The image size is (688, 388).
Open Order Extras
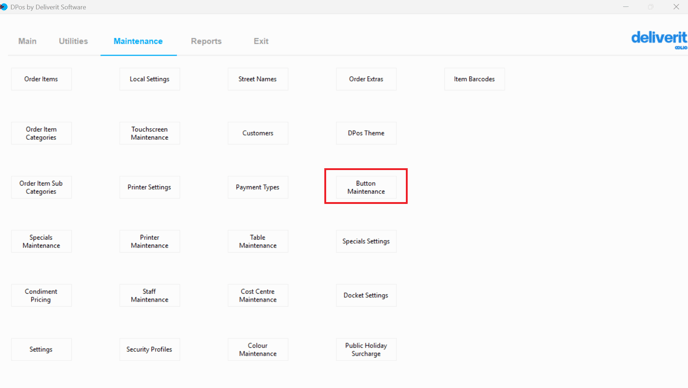[x=366, y=79]
